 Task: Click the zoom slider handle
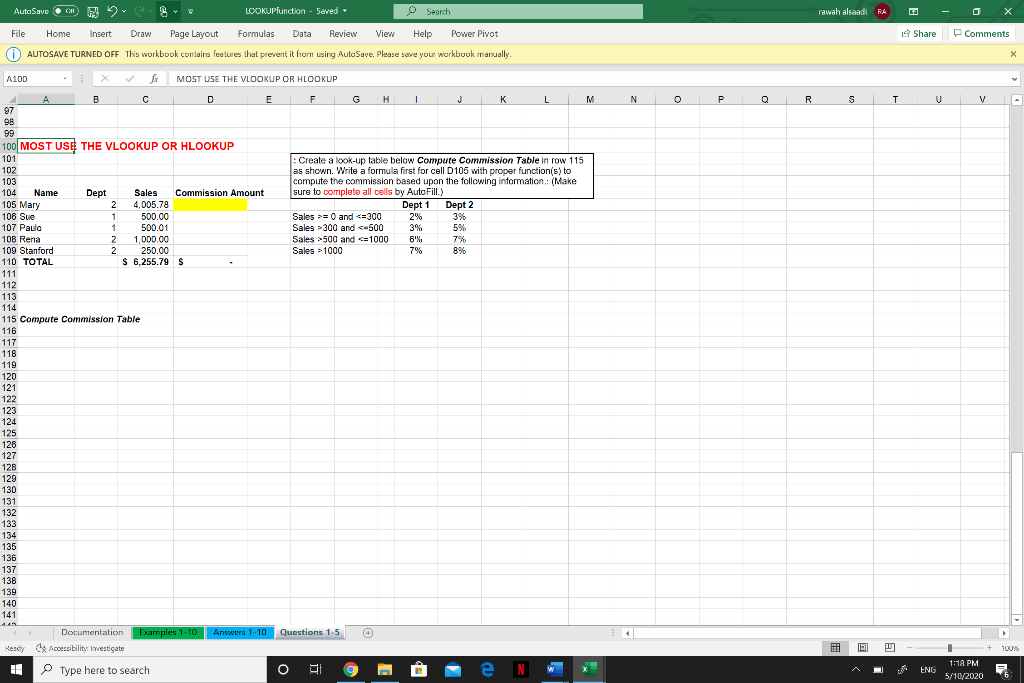tap(950, 648)
